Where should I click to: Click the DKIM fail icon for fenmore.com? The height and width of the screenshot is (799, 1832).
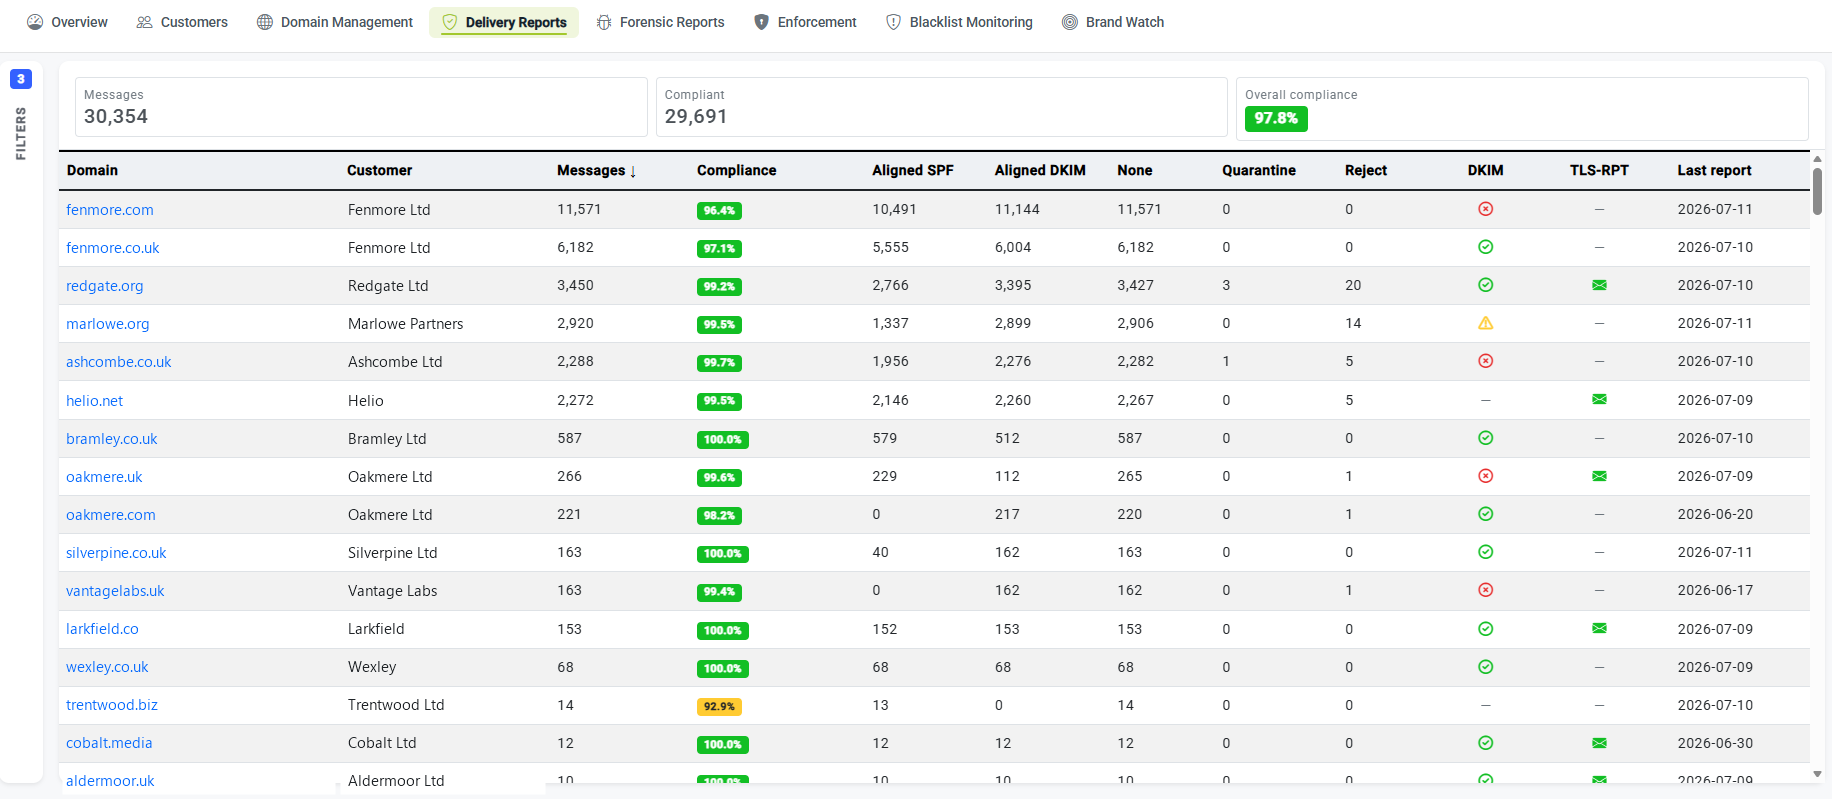1485,209
